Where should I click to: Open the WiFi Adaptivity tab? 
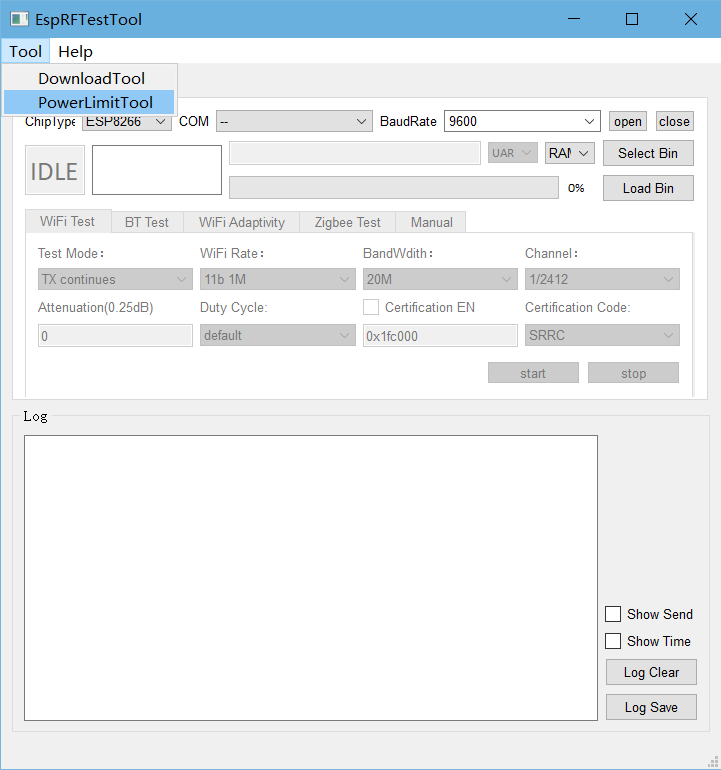tap(241, 222)
